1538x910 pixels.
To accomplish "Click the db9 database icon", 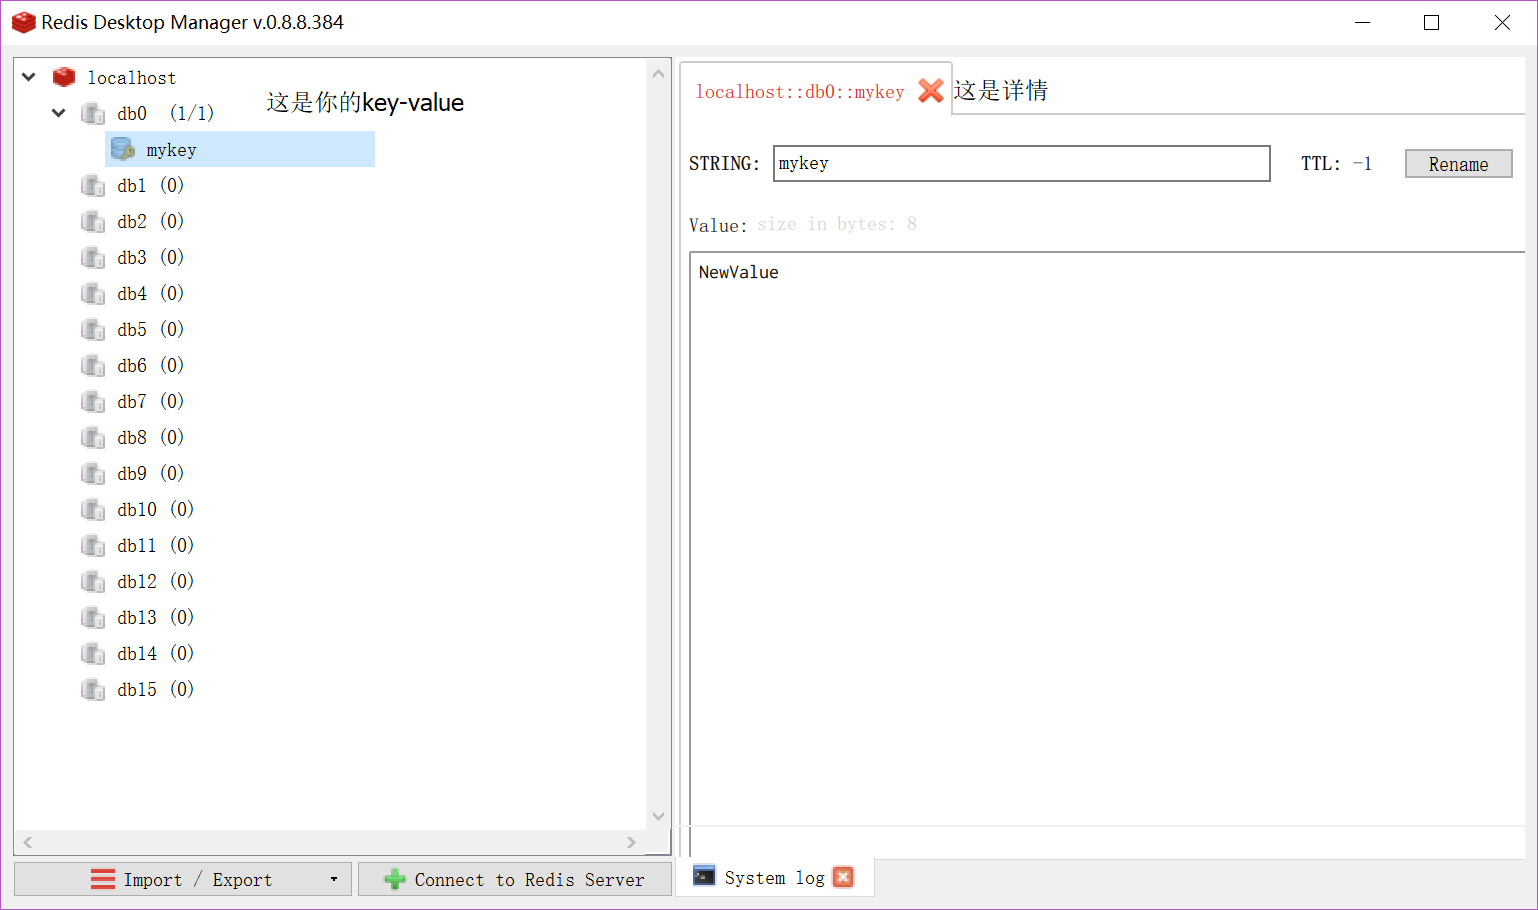I will 93,473.
